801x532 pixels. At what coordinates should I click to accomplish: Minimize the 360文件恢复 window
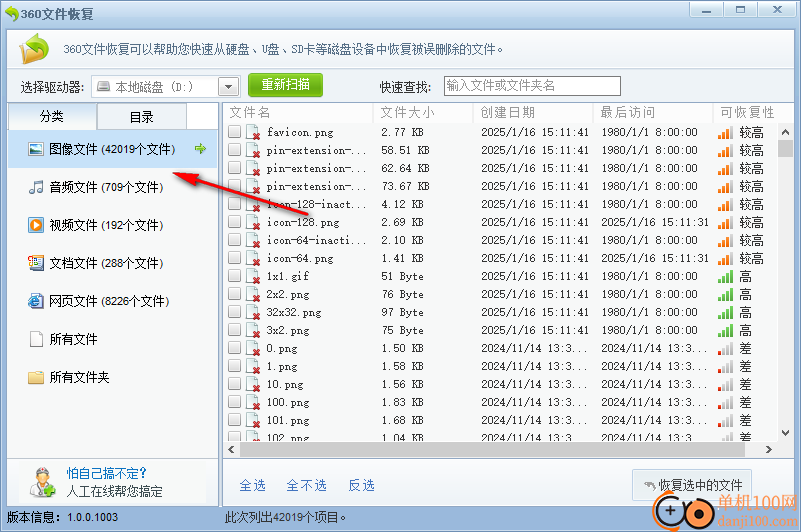click(706, 10)
